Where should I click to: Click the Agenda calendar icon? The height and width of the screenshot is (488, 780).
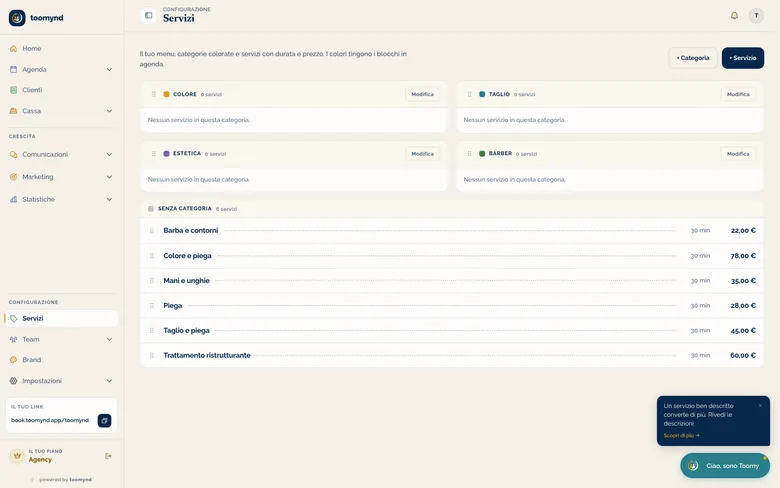pyautogui.click(x=13, y=70)
